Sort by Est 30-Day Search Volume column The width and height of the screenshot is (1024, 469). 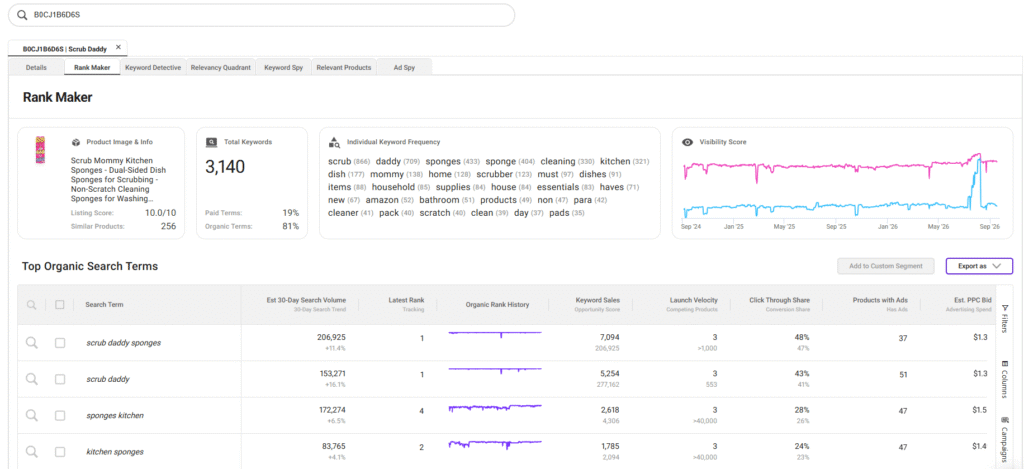(x=306, y=300)
